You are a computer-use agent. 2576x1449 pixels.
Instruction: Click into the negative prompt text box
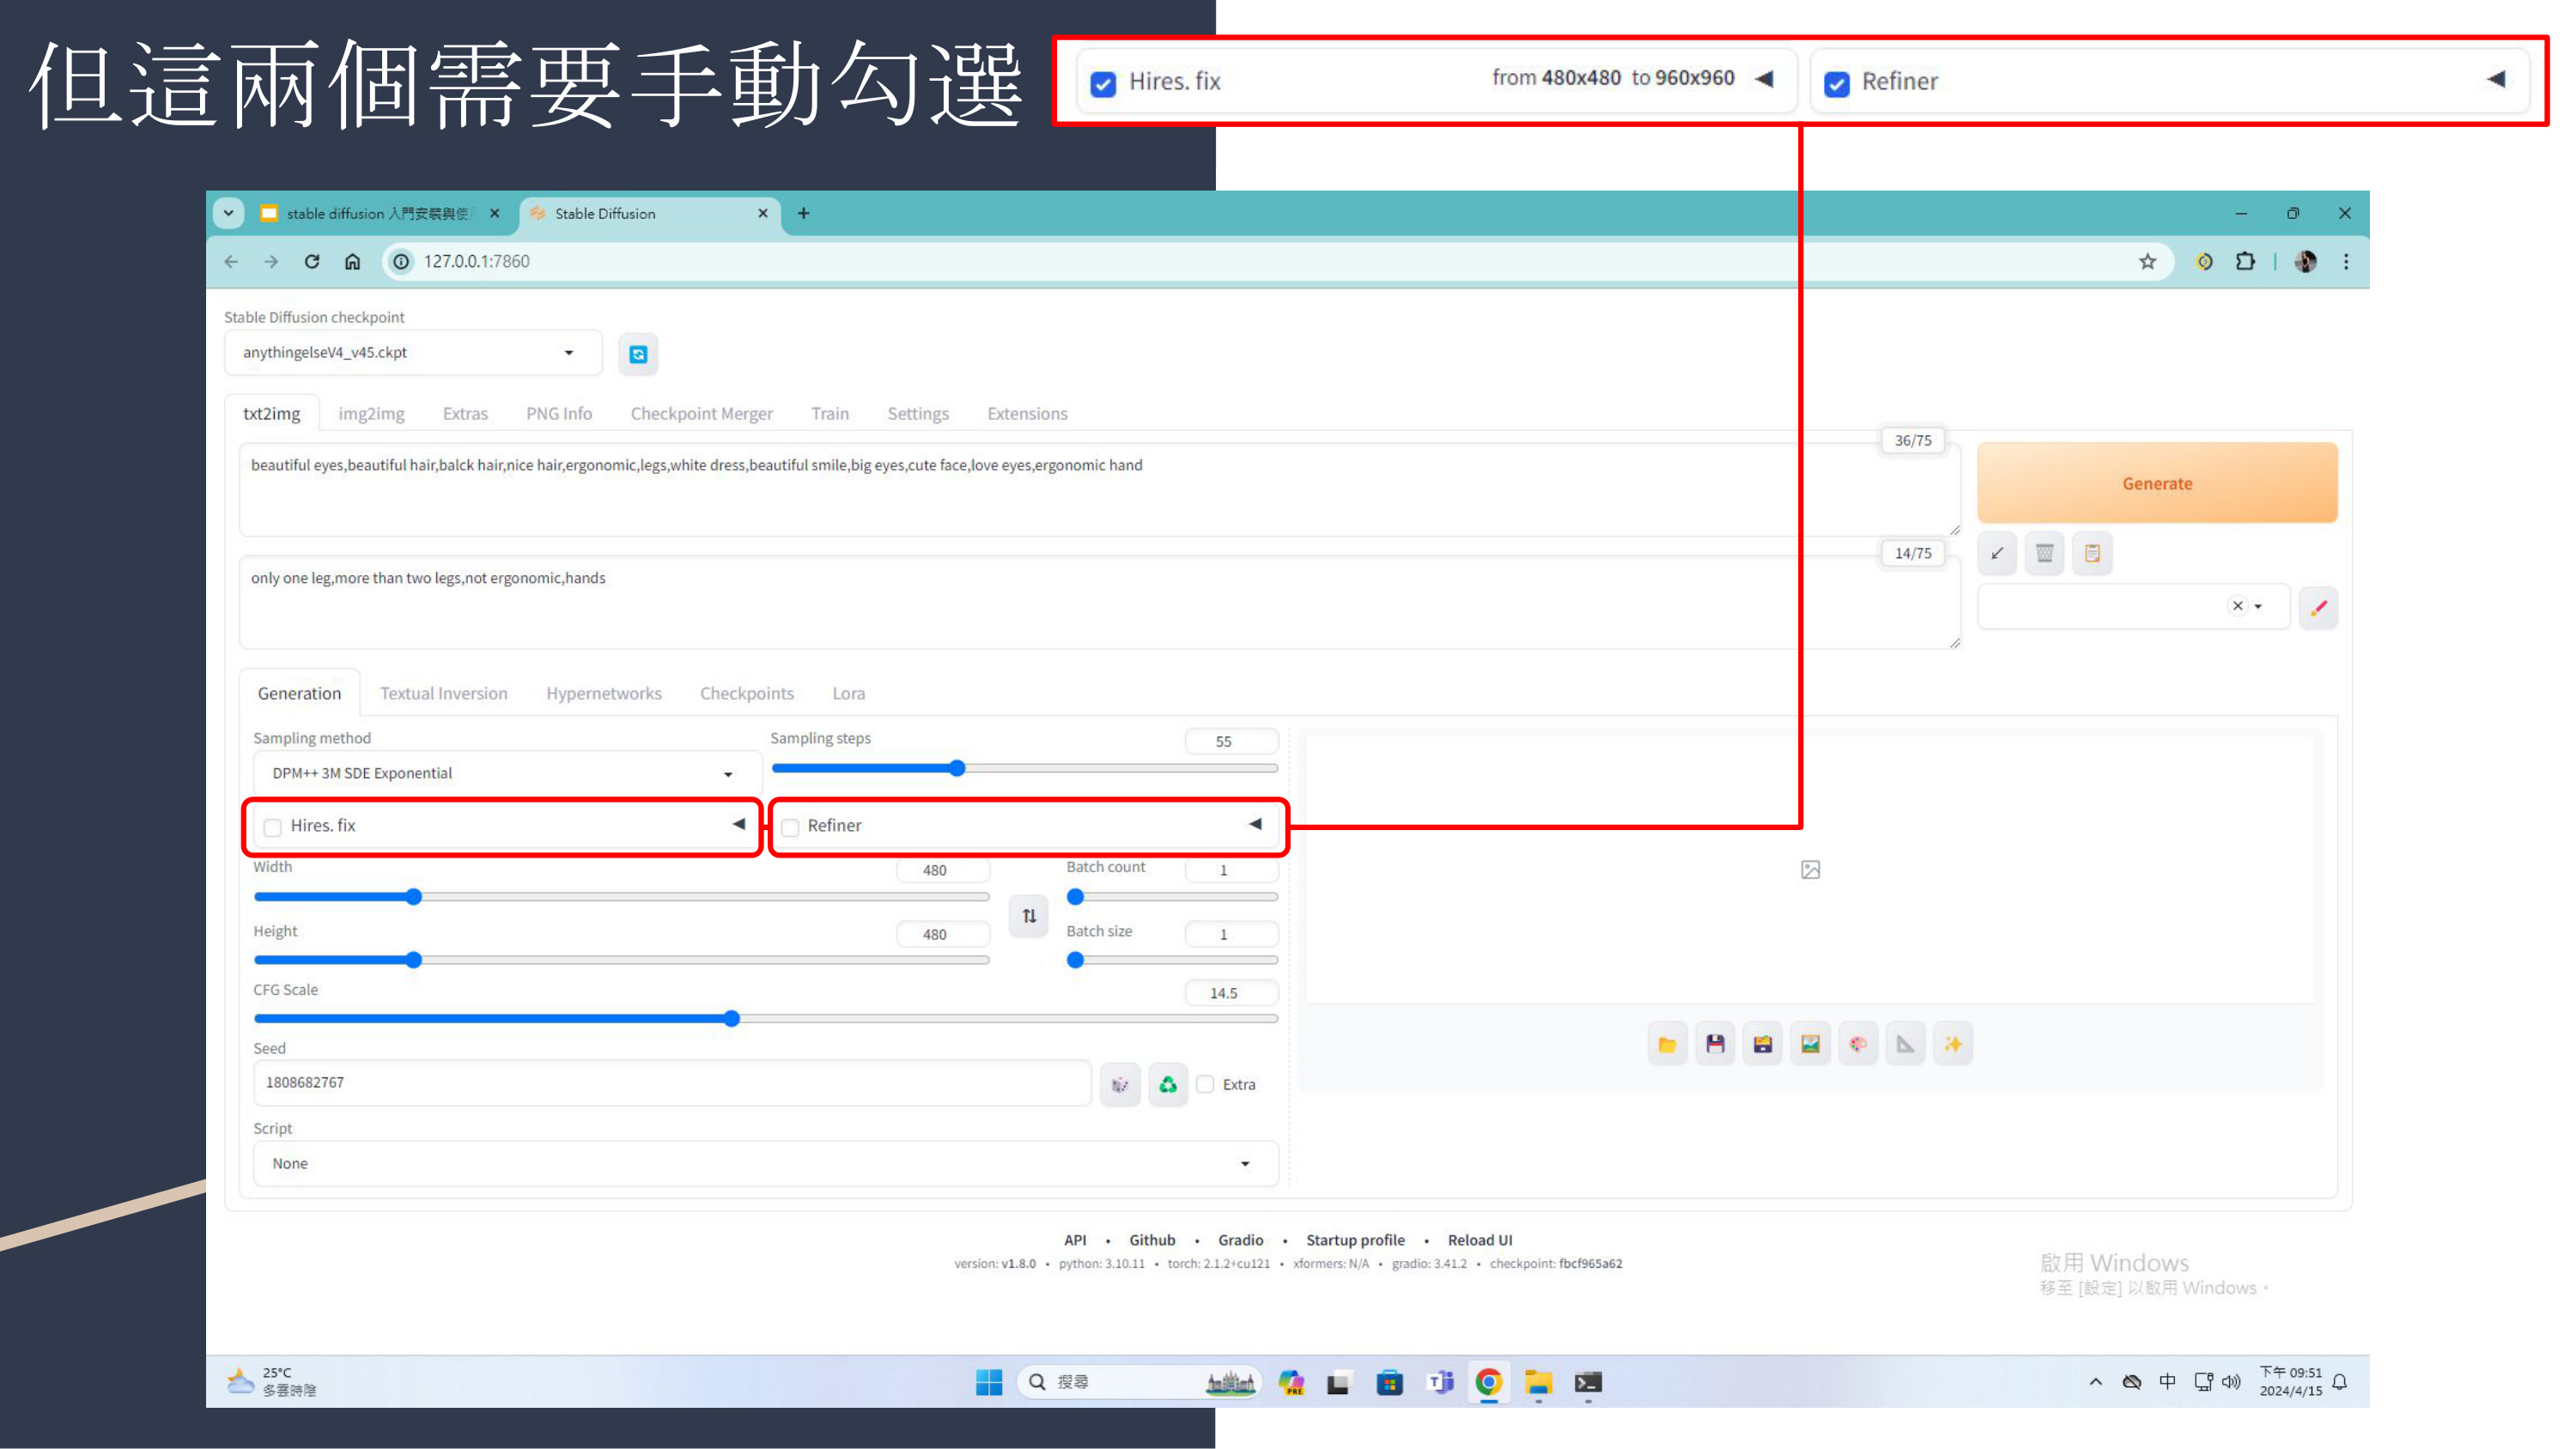(1099, 603)
